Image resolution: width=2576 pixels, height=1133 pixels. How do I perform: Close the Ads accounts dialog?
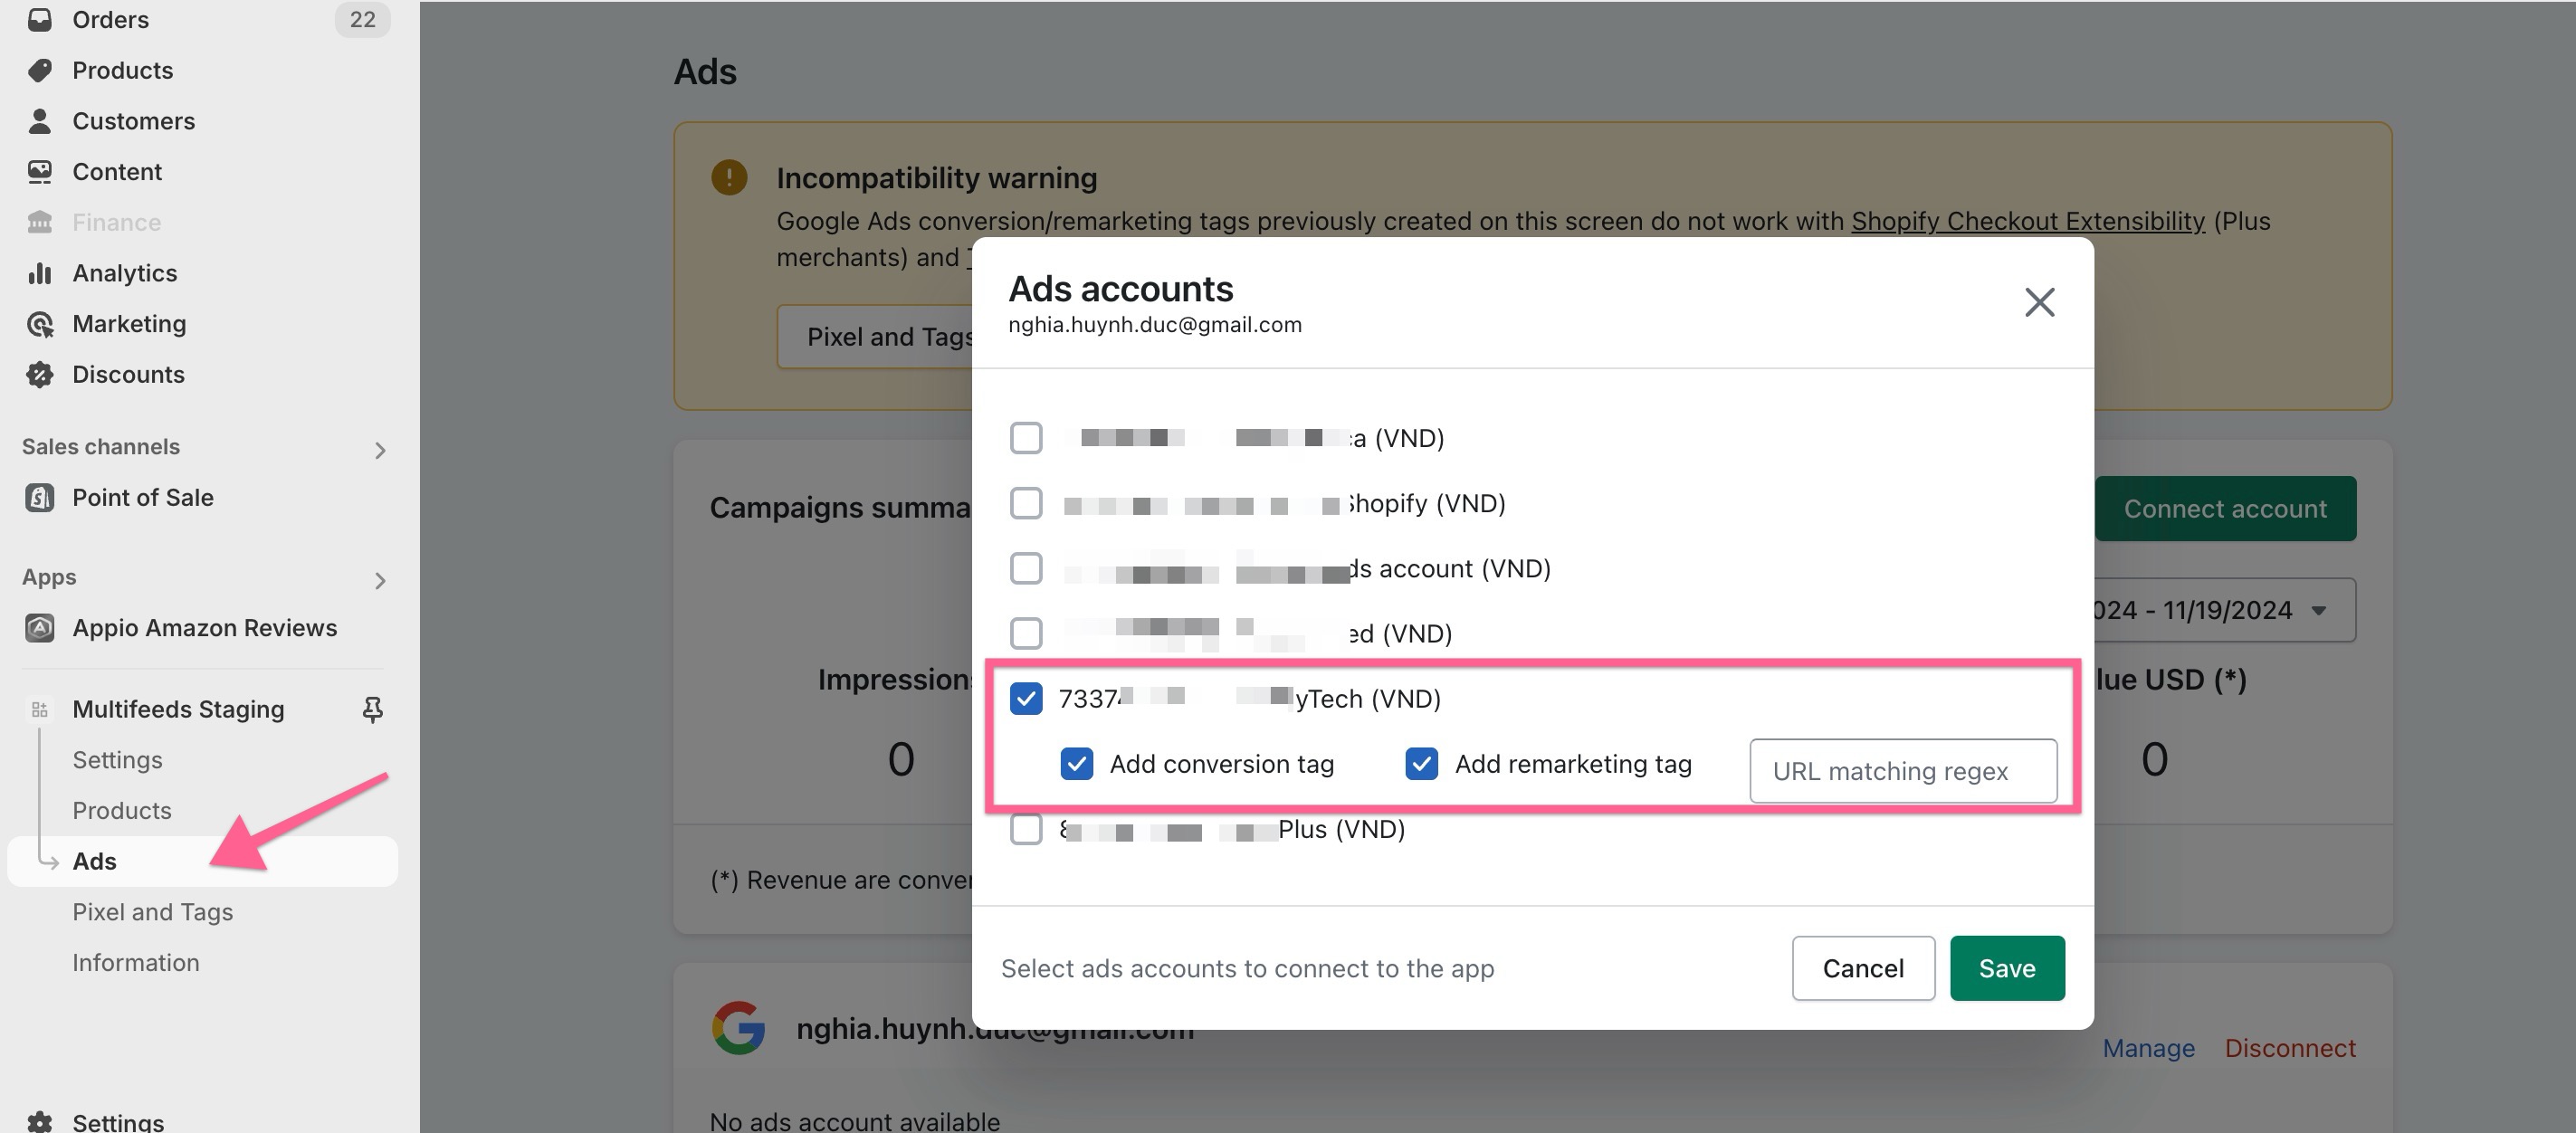tap(2039, 302)
